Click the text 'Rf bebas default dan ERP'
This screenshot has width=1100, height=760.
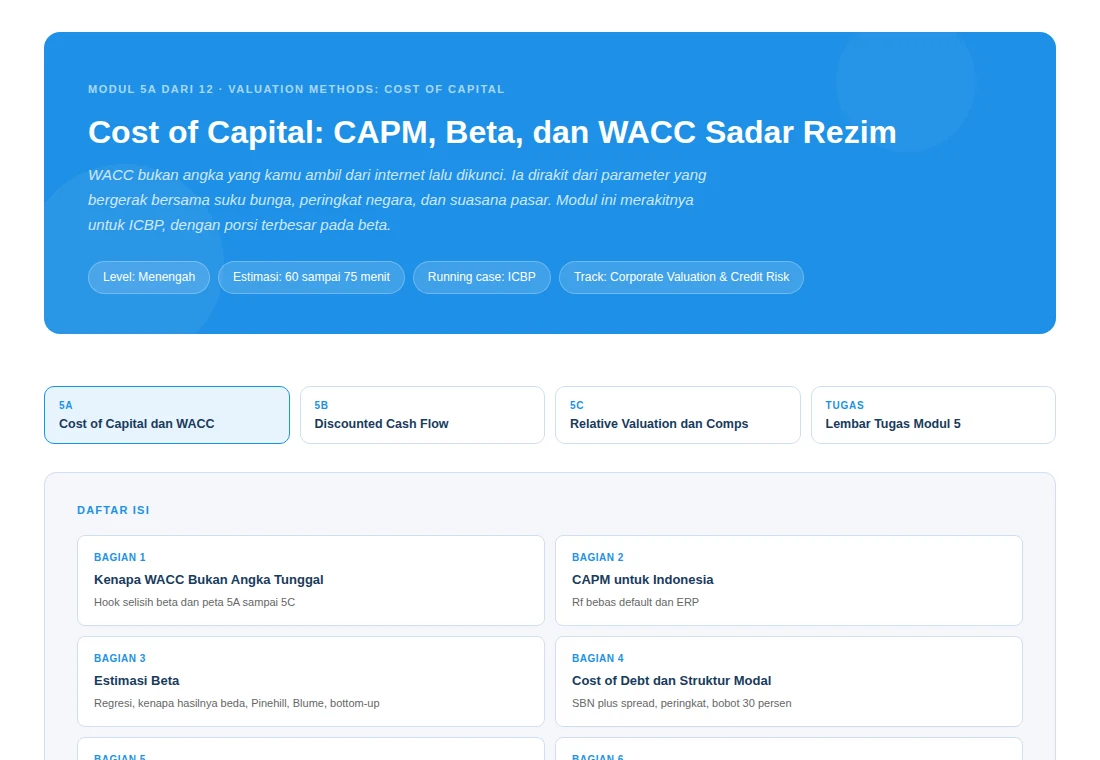[636, 602]
